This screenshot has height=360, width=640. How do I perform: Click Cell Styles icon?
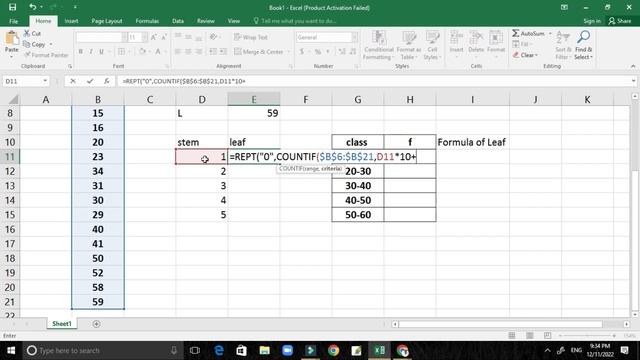(x=432, y=38)
